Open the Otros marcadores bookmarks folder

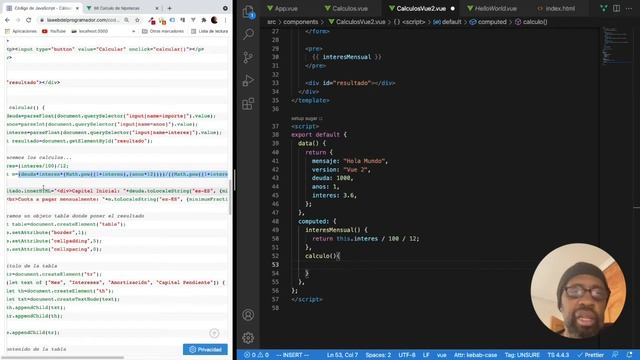[163, 31]
